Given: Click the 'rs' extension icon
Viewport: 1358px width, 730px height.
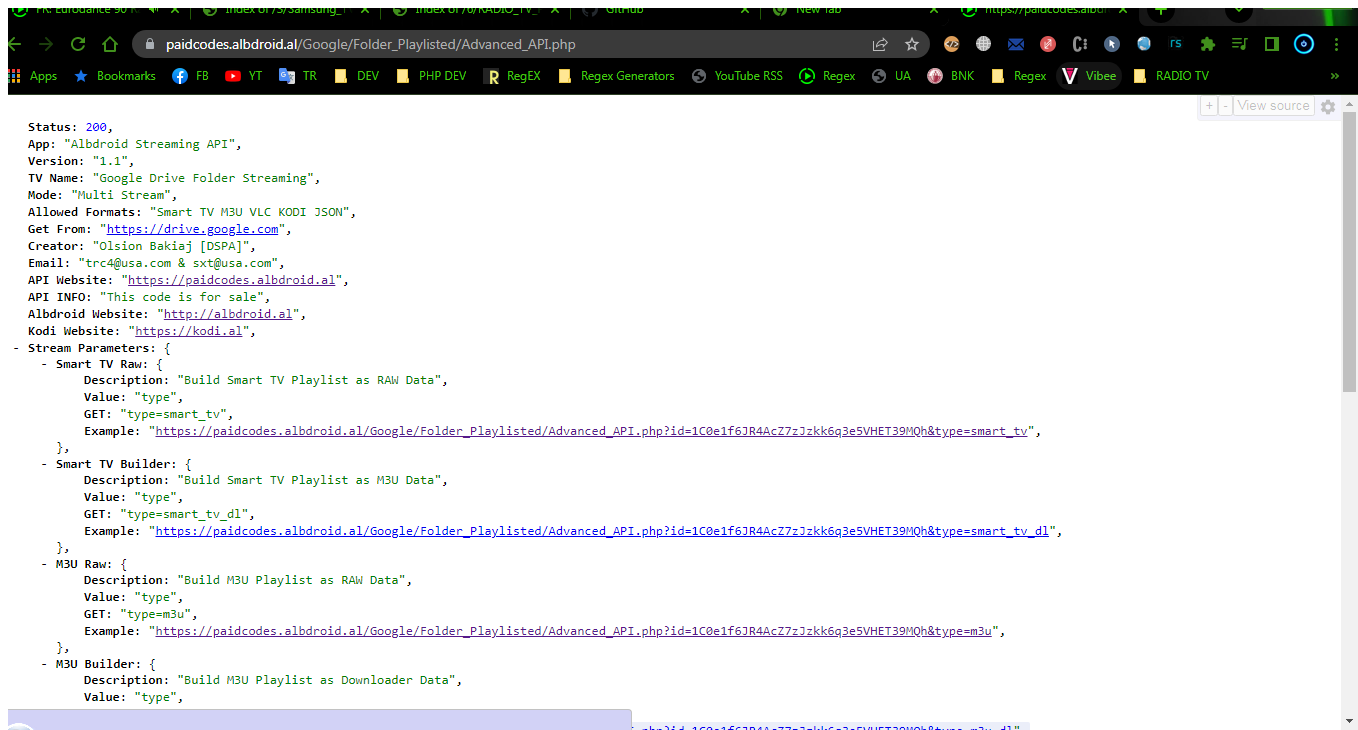Looking at the screenshot, I should [x=1176, y=43].
